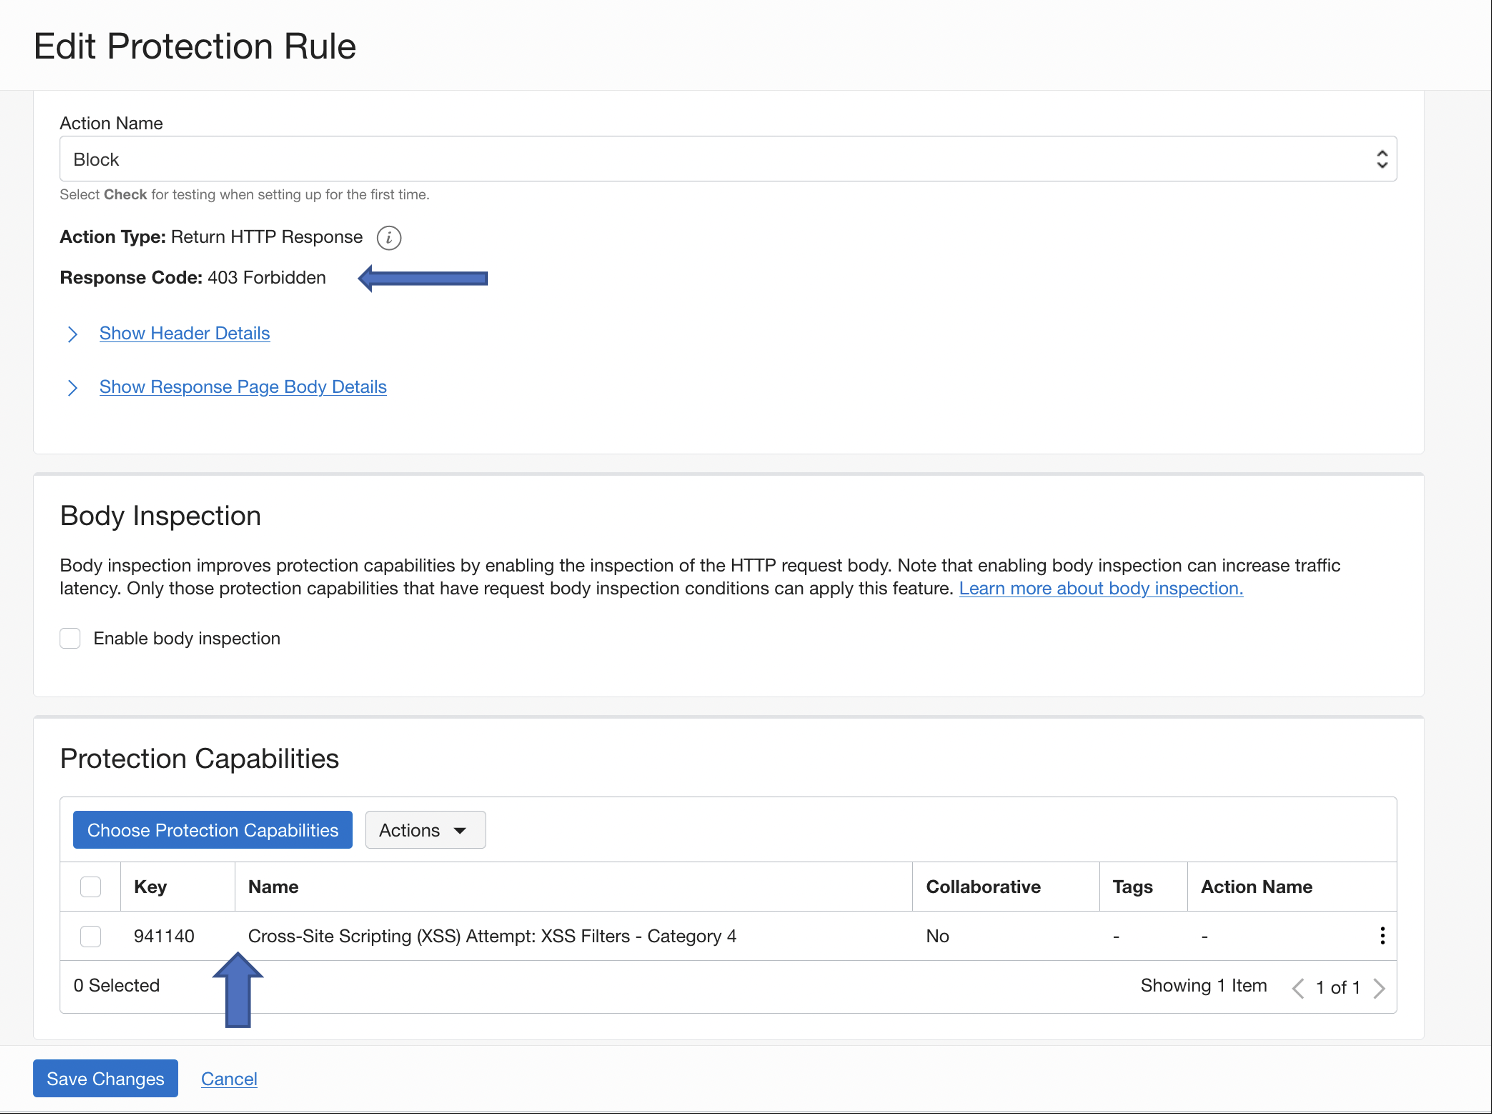
Task: Expand the Show Header Details chevron
Action: [72, 334]
